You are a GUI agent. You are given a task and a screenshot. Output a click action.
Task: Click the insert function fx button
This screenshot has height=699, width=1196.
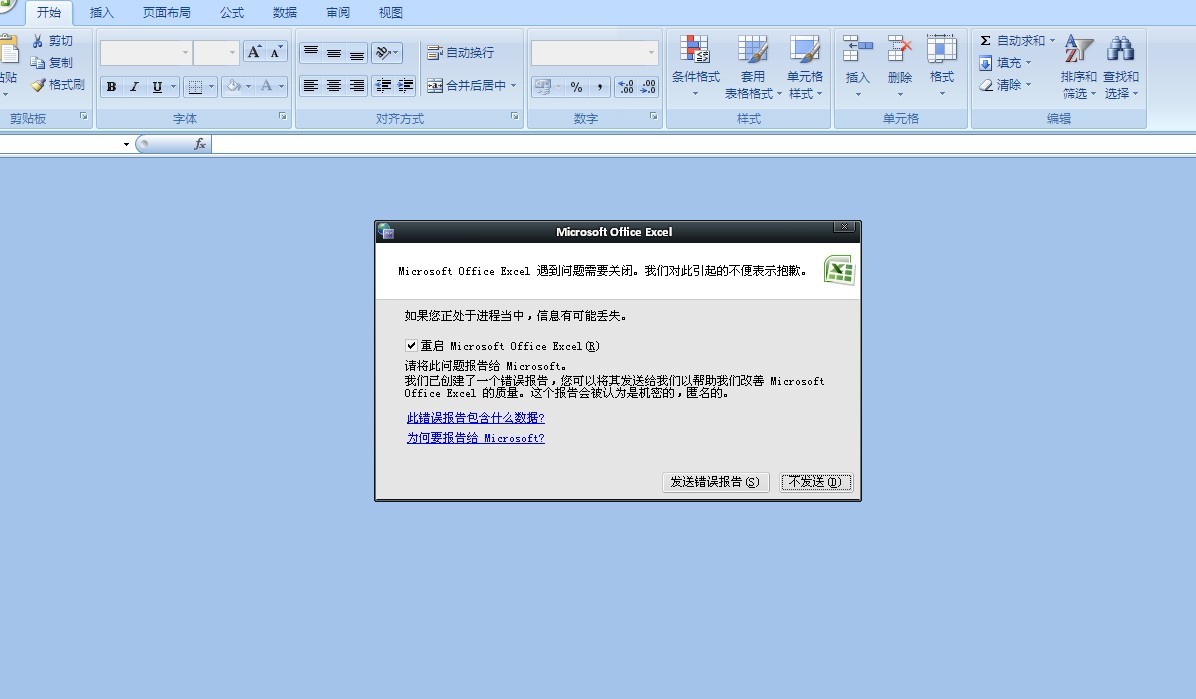(200, 143)
